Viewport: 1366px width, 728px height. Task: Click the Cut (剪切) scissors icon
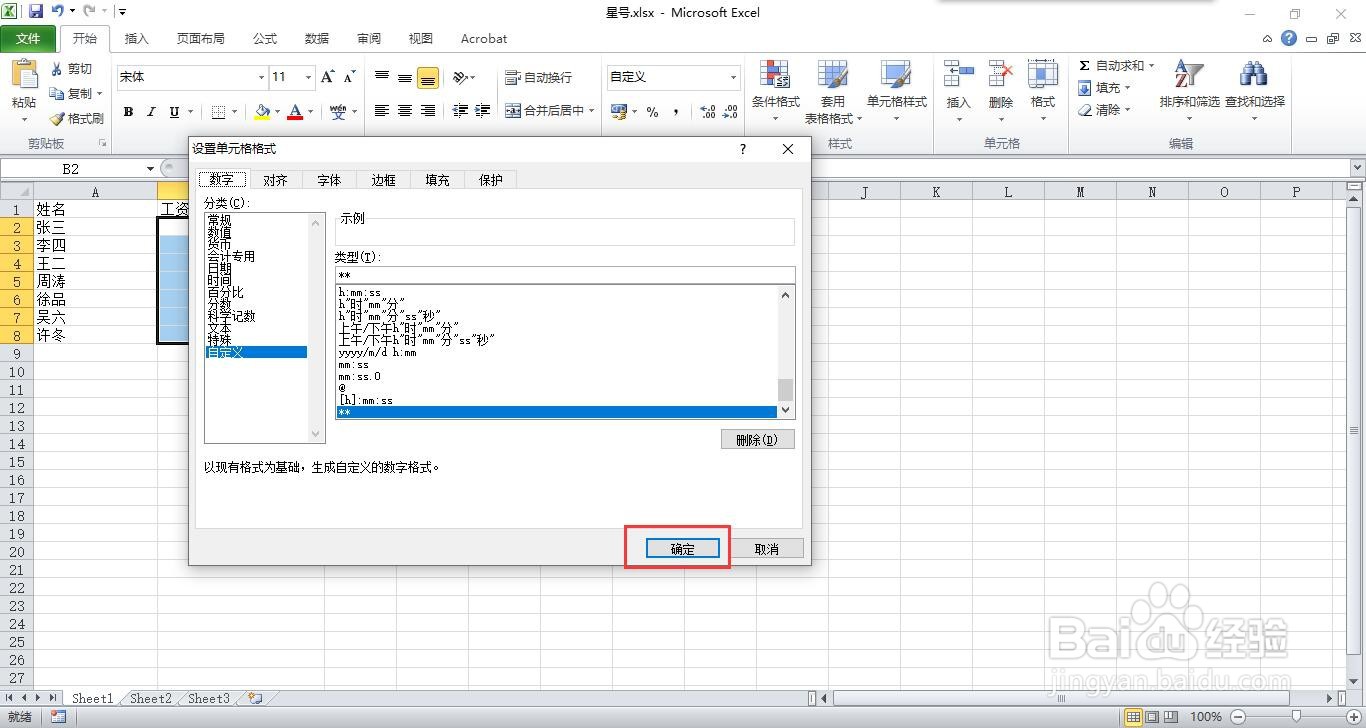57,69
